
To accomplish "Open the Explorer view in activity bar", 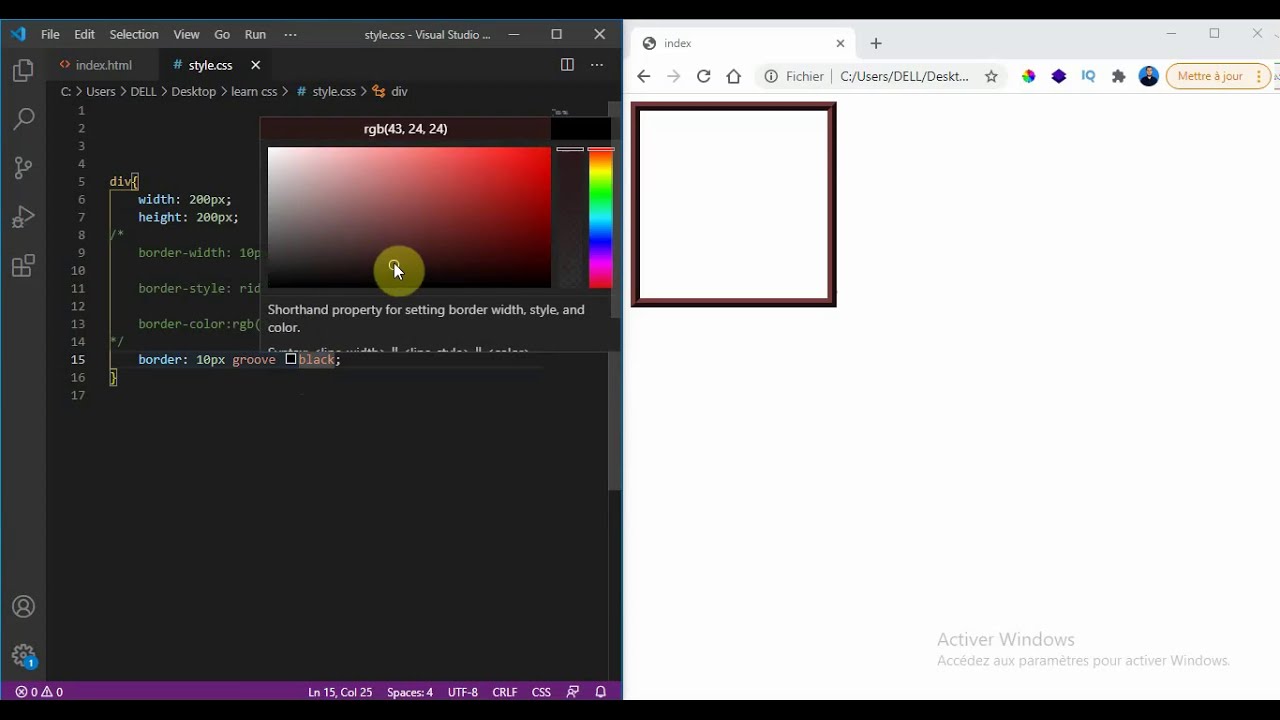I will tap(23, 71).
